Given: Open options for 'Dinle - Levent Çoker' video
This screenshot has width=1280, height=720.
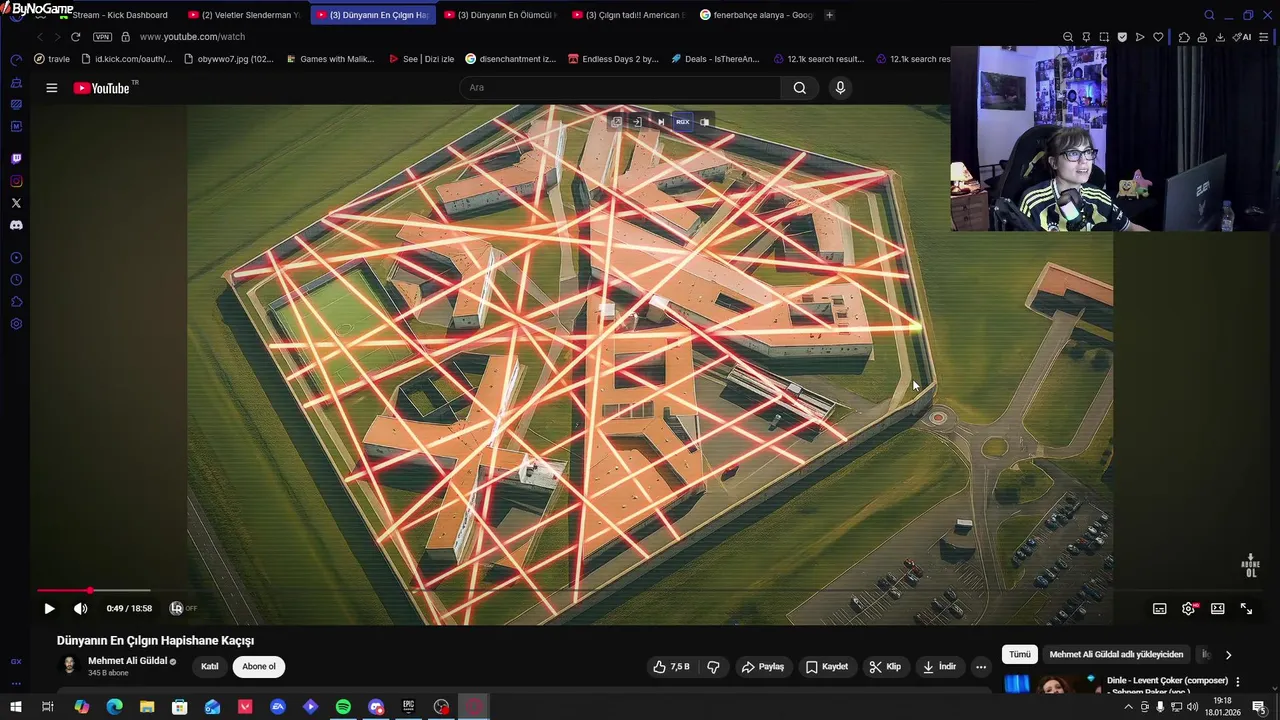Looking at the screenshot, I should click(1238, 682).
